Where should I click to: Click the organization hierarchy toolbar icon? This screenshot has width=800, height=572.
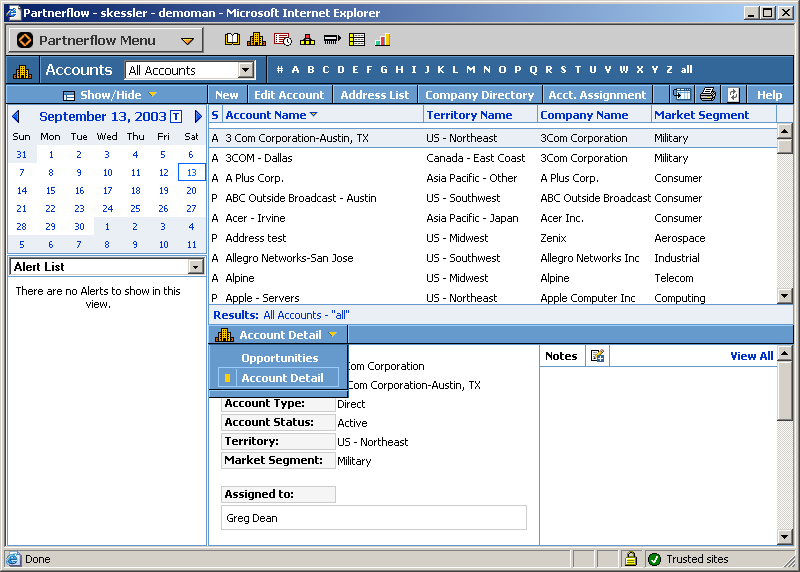(307, 39)
